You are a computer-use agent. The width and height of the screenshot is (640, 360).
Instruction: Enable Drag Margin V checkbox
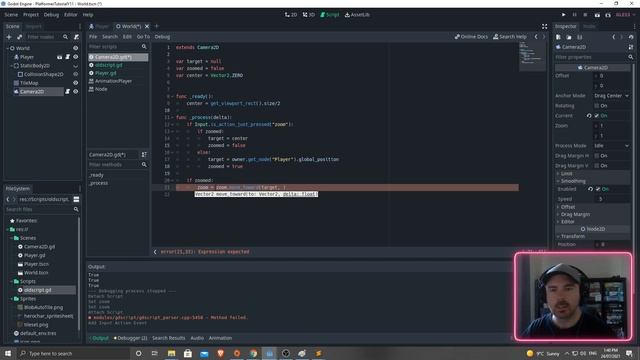[x=597, y=166]
